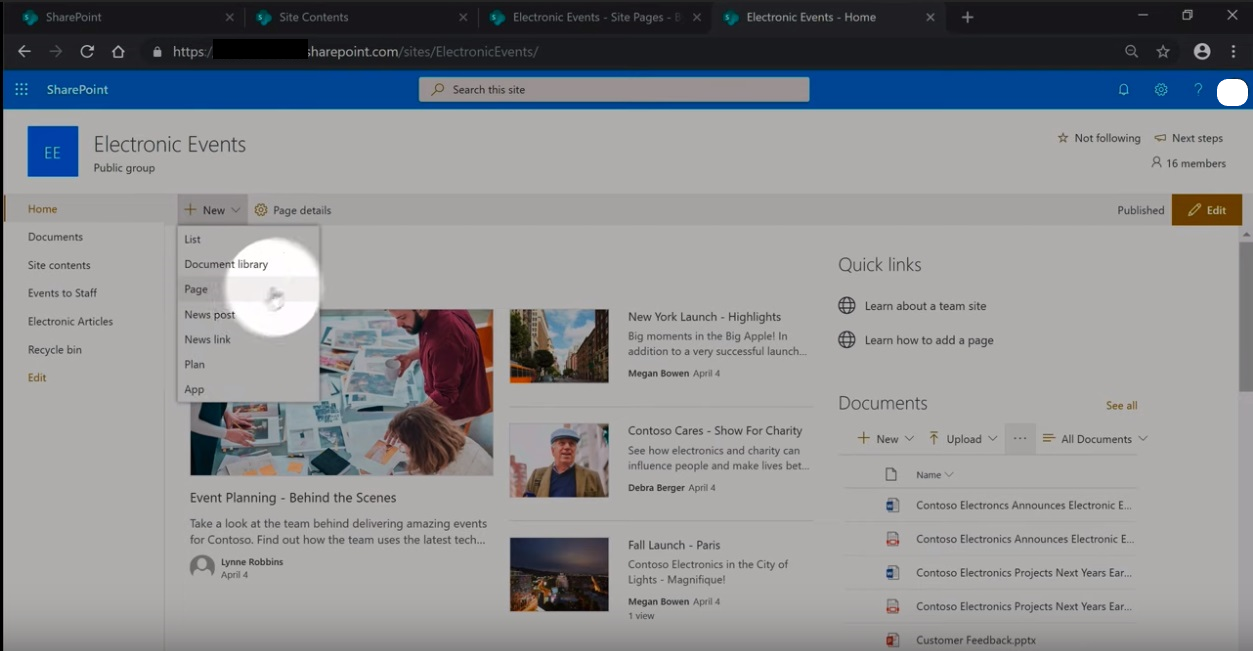Screen dimensions: 1253x651
Task: Click the browser forward arrow
Action: point(55,51)
